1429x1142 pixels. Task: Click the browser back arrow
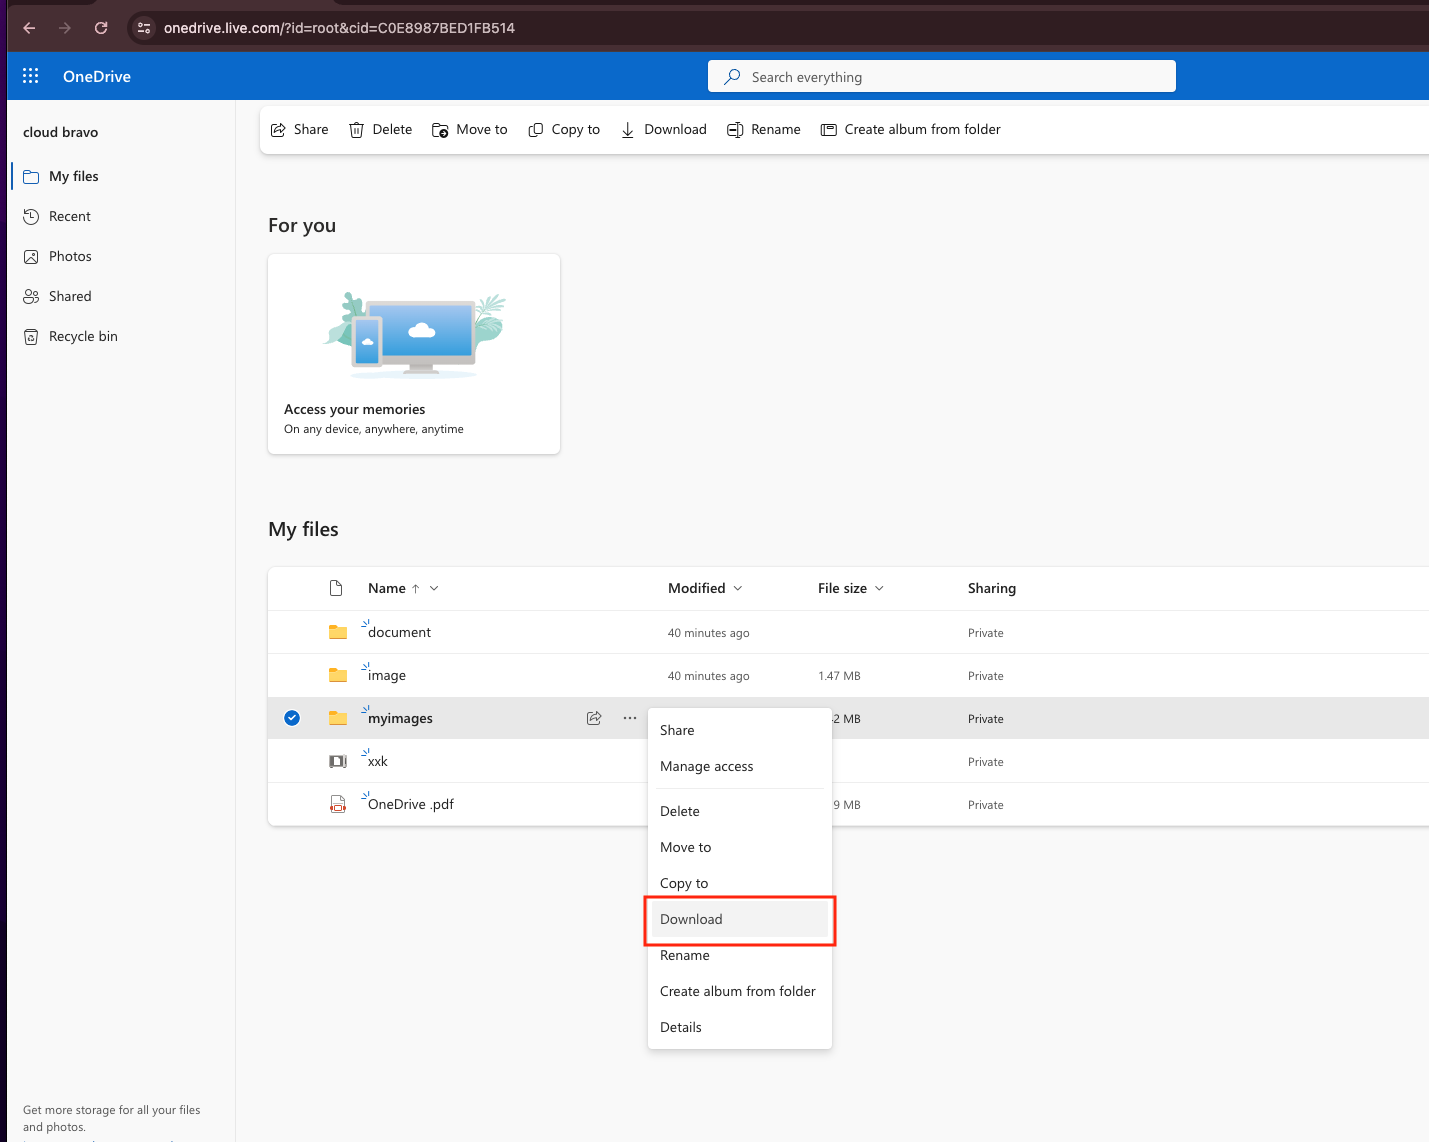(x=29, y=28)
